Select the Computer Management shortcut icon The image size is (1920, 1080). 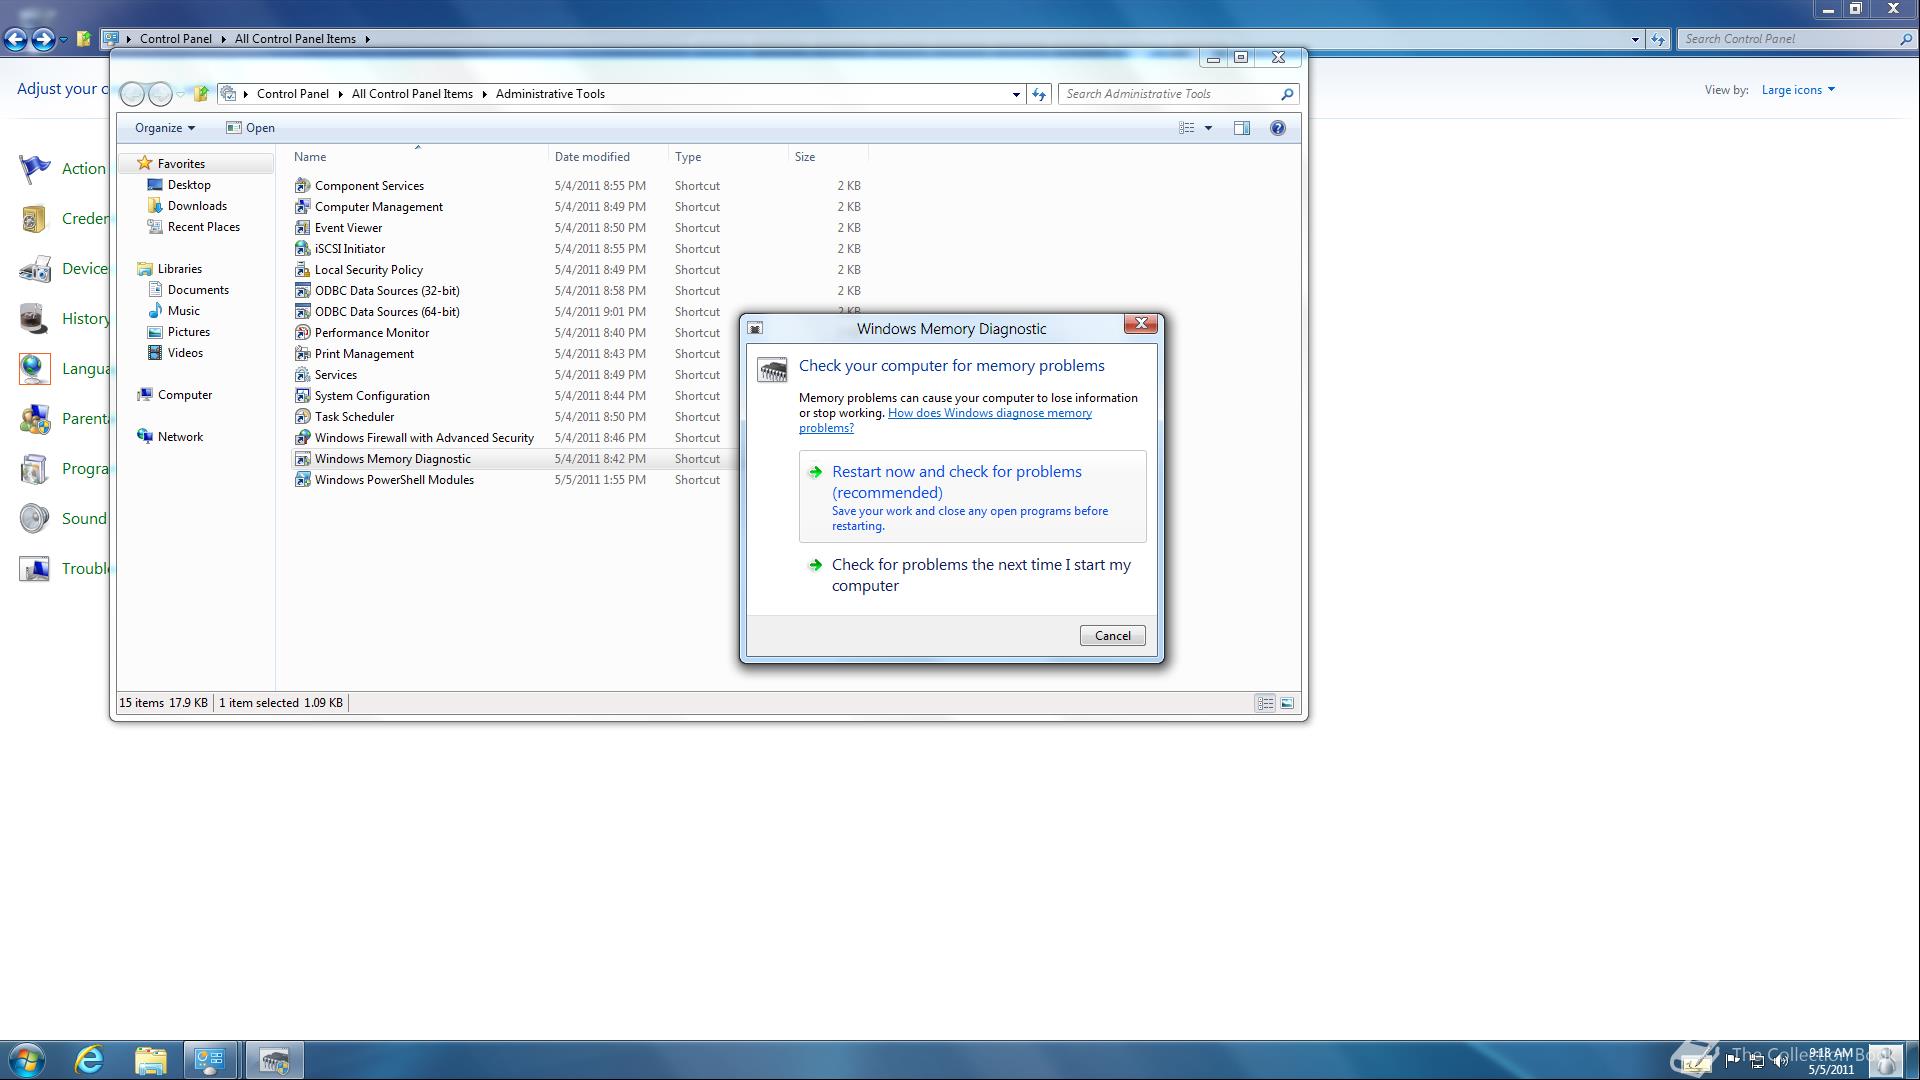tap(302, 207)
